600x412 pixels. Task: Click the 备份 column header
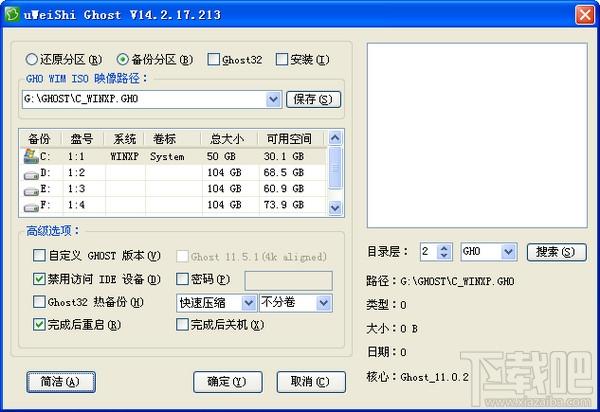click(40, 139)
